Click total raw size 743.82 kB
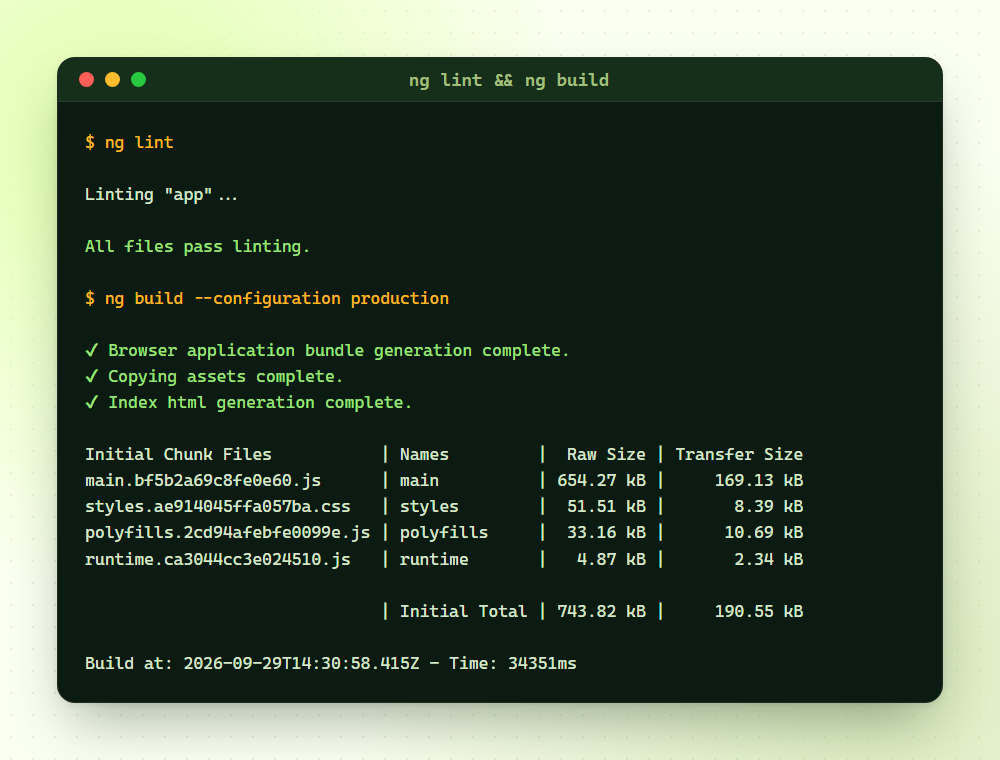The image size is (1000, 760). tap(601, 611)
